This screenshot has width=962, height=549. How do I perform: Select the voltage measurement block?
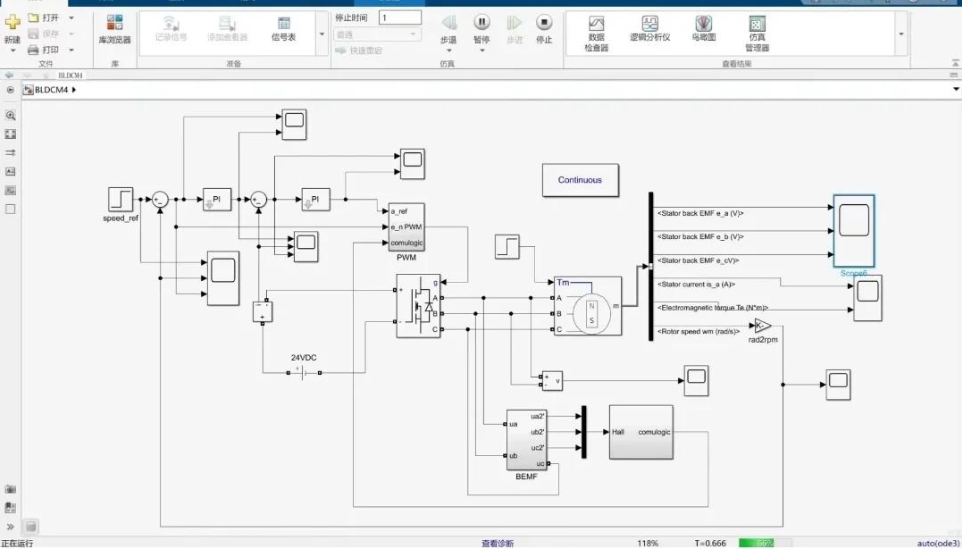[x=552, y=380]
